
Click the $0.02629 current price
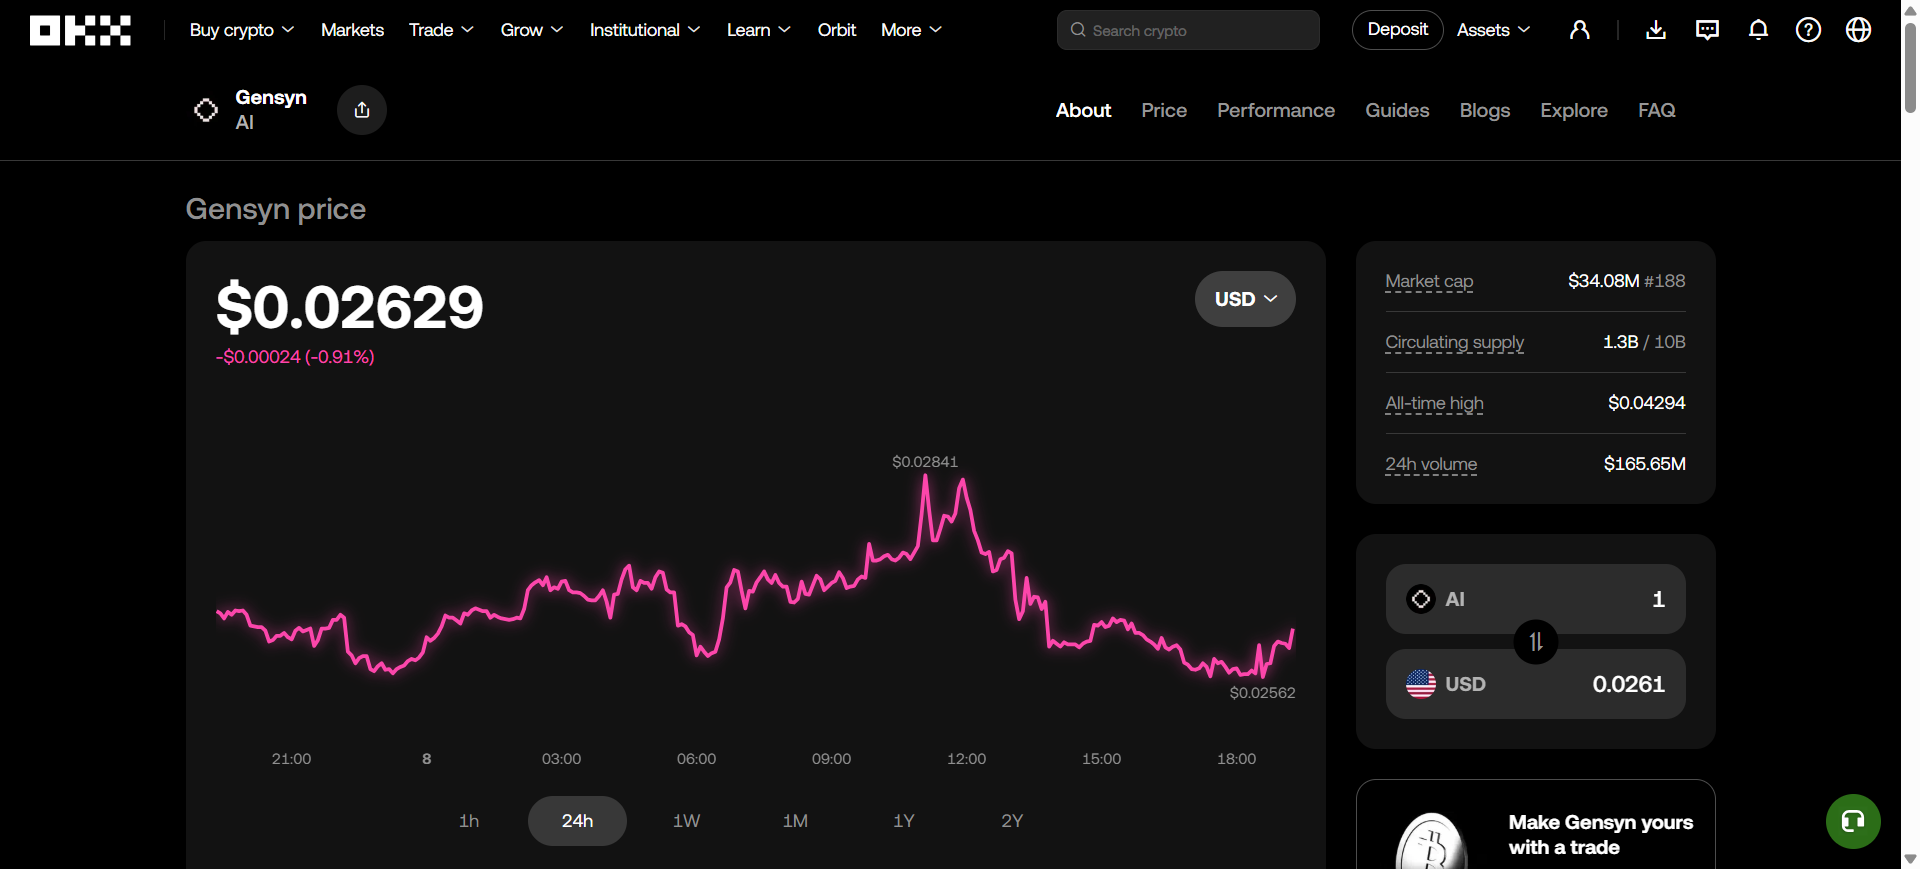pyautogui.click(x=350, y=307)
